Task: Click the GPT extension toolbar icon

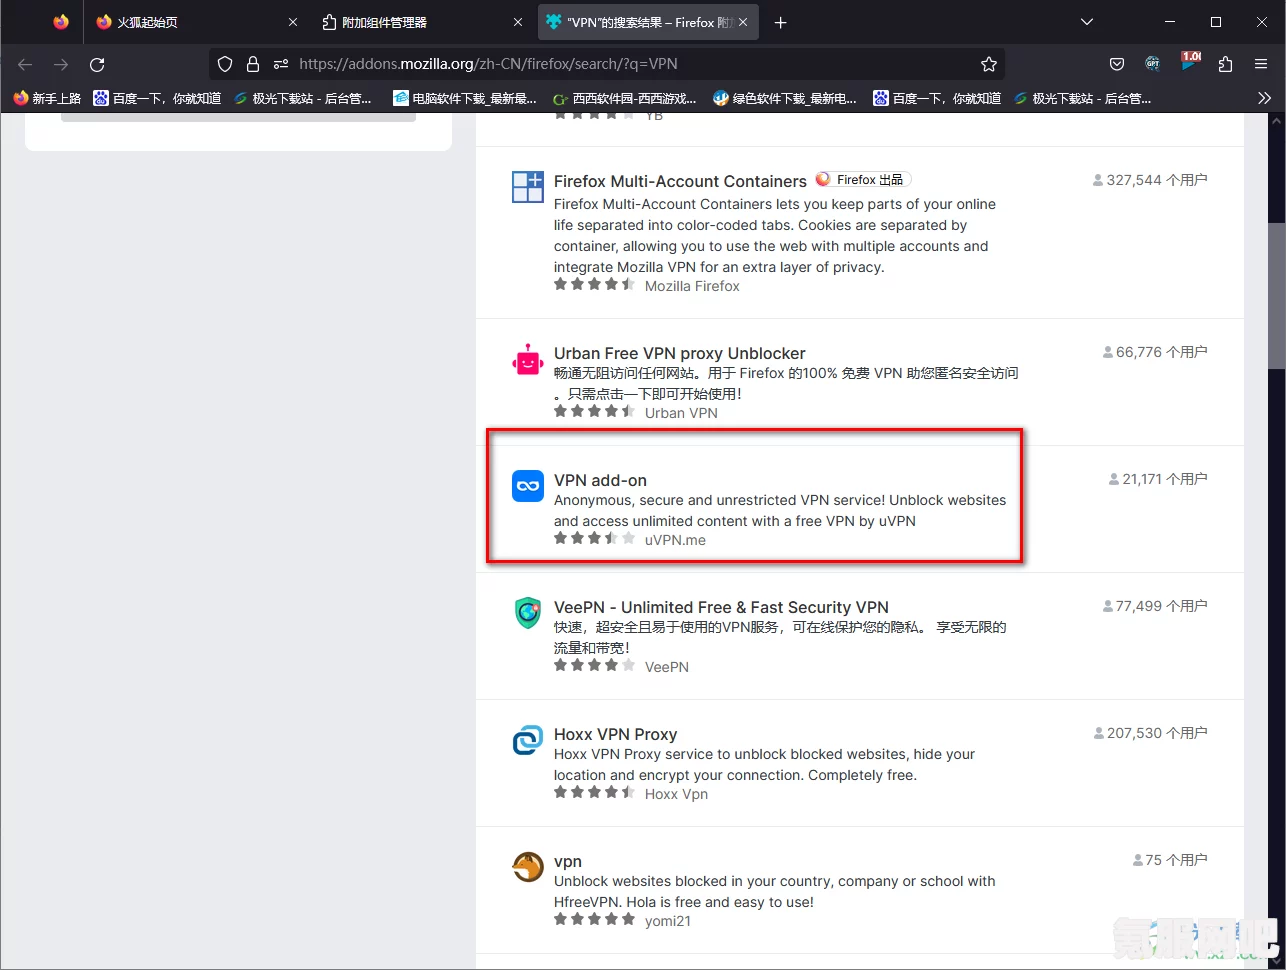Action: click(x=1153, y=64)
